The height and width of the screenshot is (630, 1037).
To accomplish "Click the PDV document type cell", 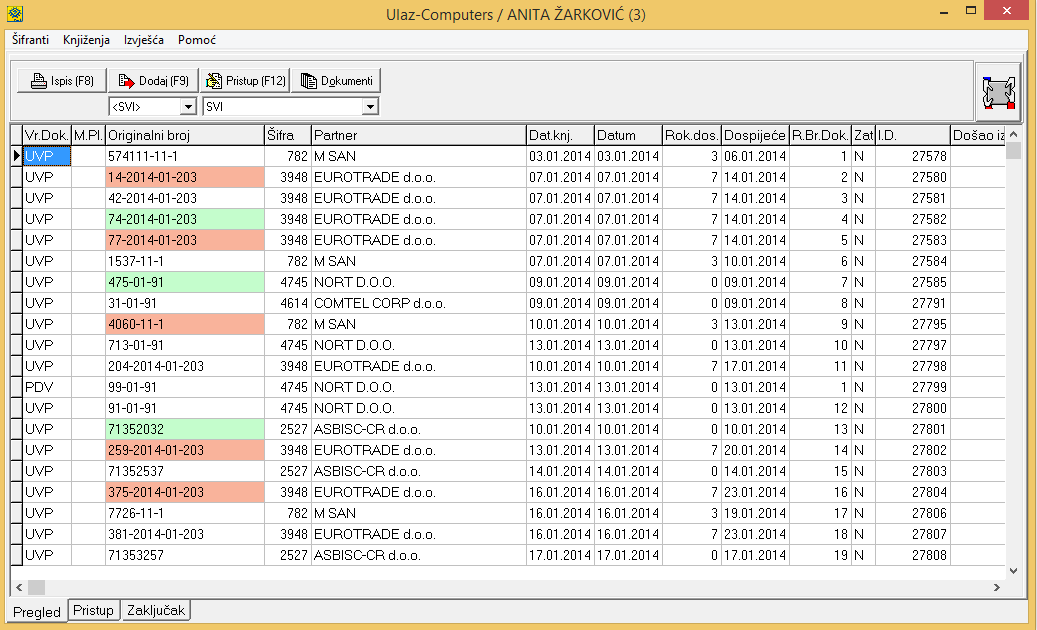I will click(46, 387).
